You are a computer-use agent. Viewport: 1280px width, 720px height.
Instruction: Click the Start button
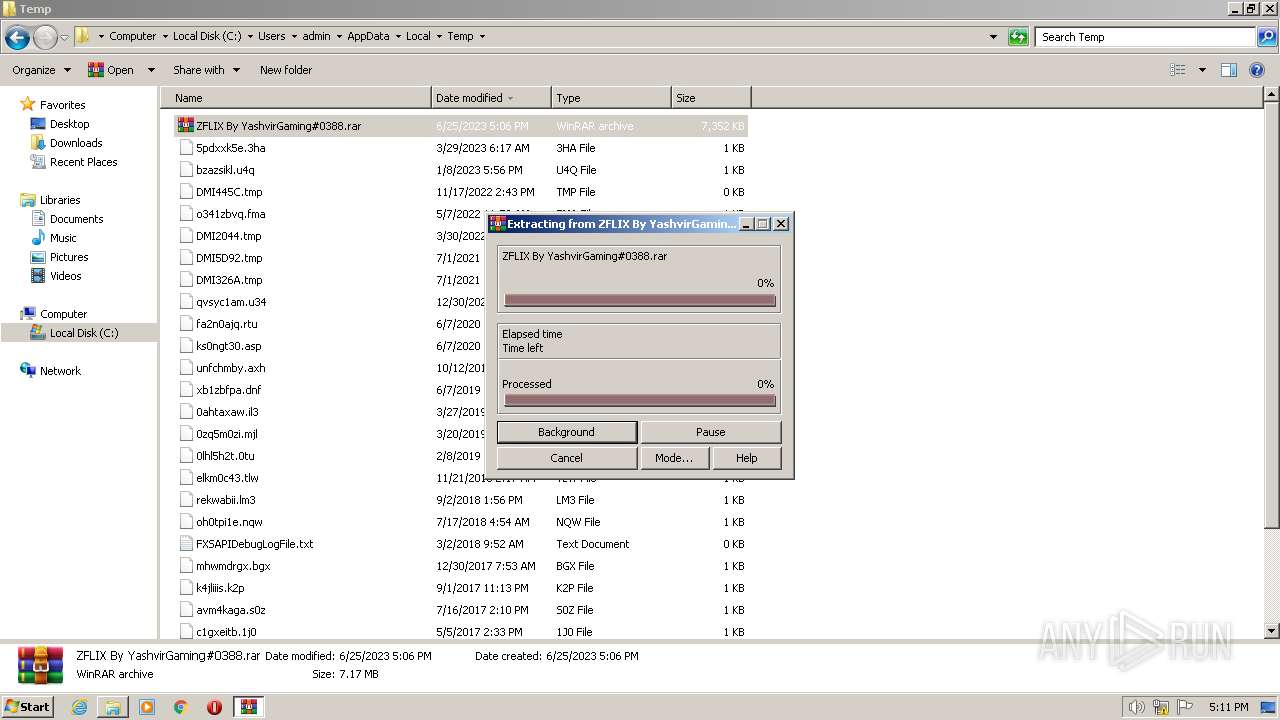pyautogui.click(x=28, y=707)
